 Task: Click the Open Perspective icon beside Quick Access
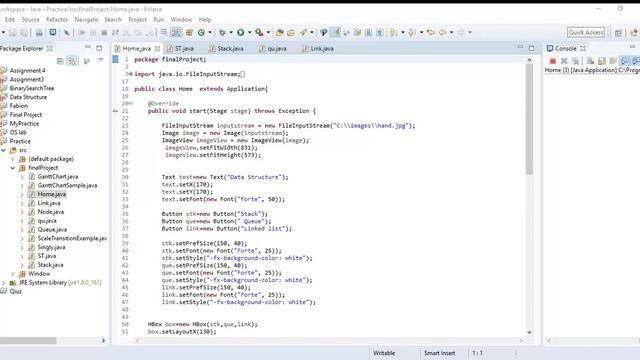[x=618, y=33]
